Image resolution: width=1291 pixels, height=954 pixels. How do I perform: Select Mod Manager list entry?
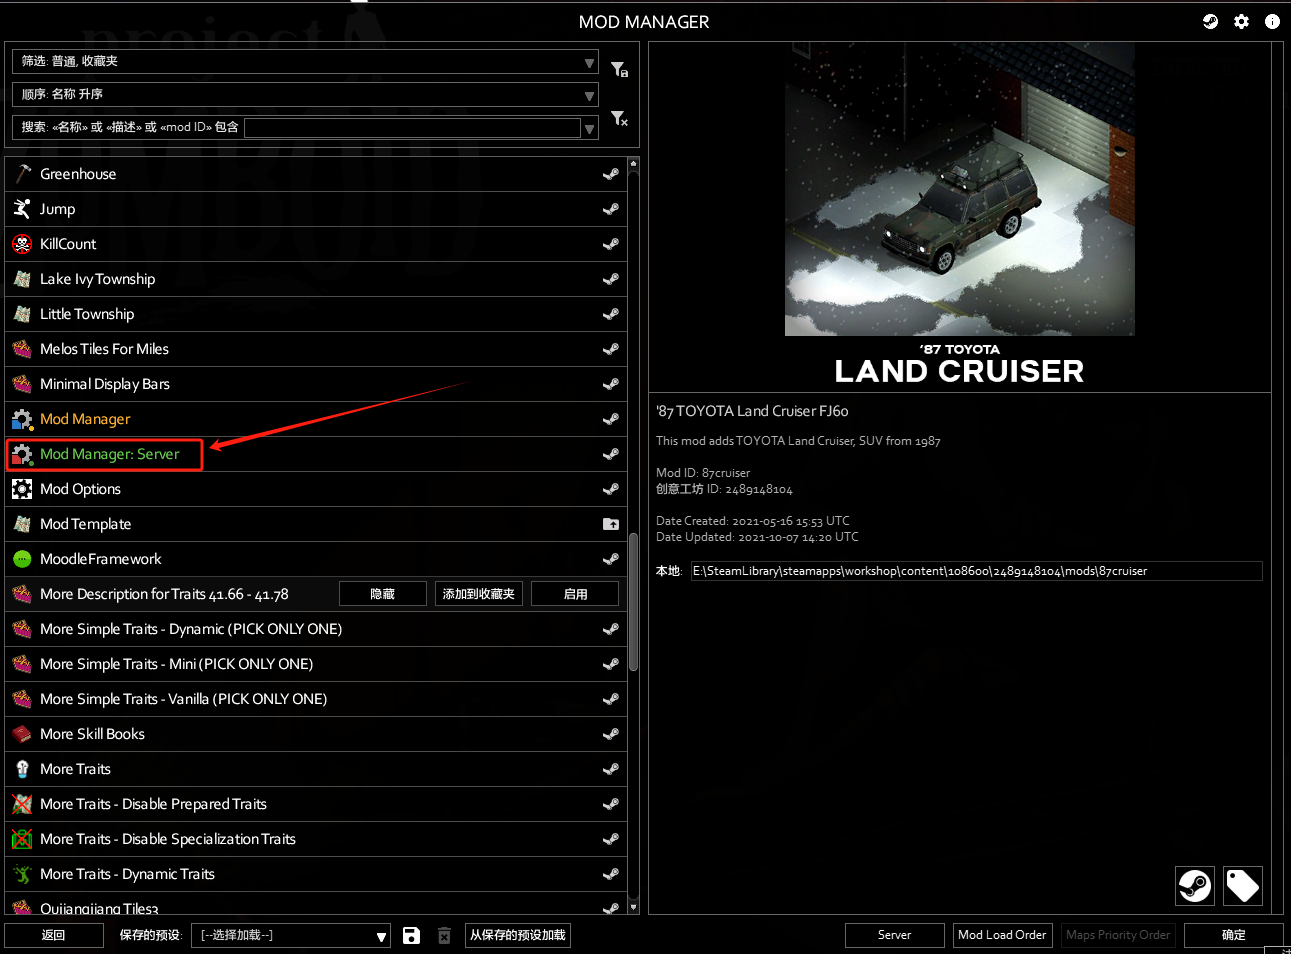click(x=316, y=419)
